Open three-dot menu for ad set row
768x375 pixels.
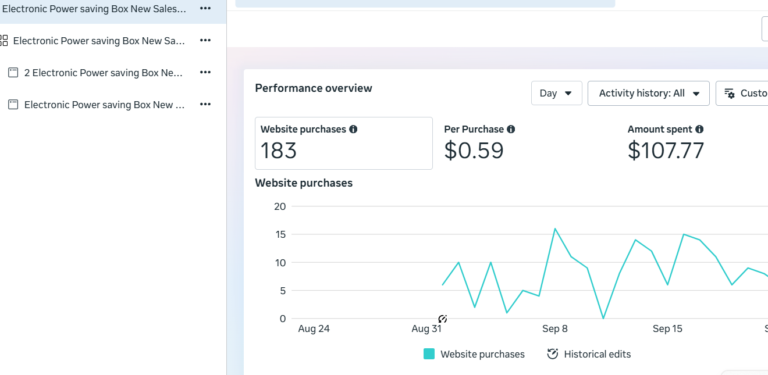tap(205, 40)
